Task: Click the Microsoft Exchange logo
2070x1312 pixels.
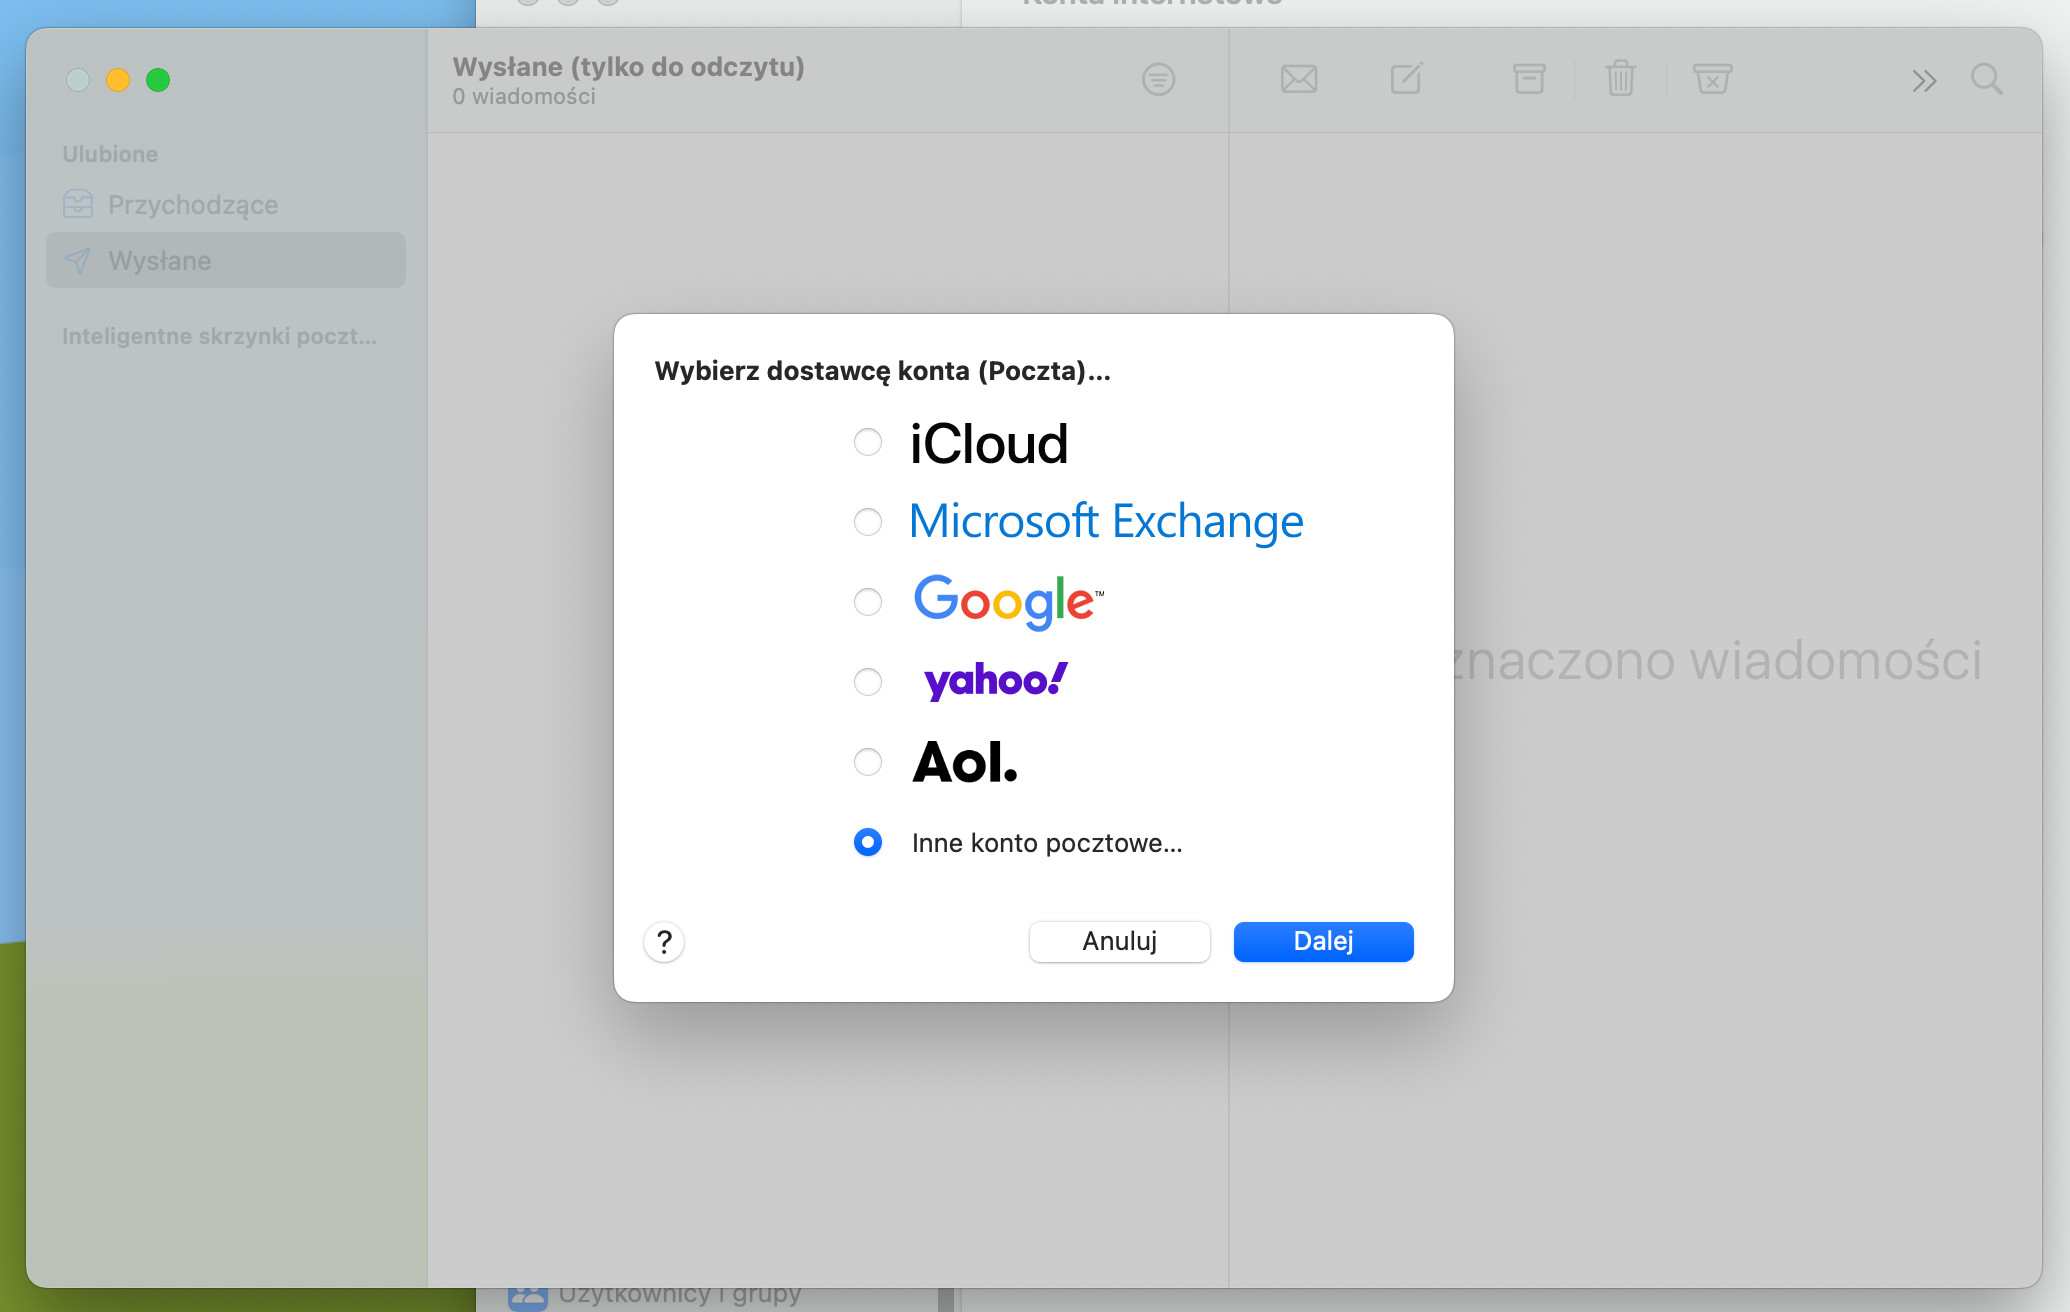Action: 1106,521
